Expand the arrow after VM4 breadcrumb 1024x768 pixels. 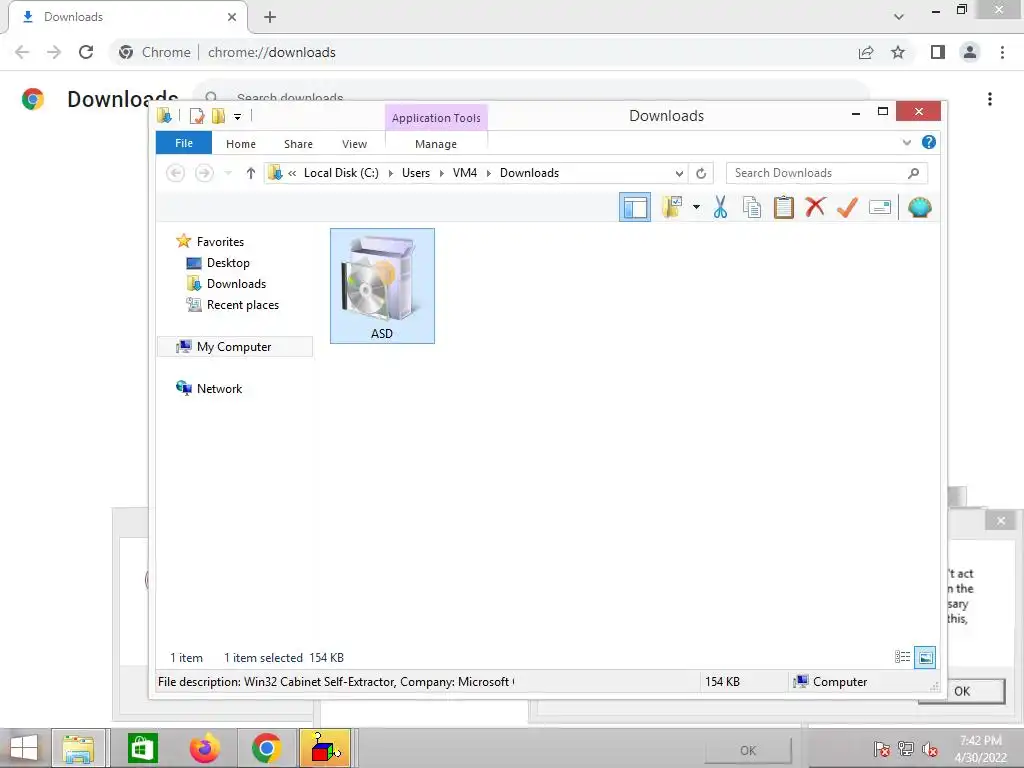(488, 173)
